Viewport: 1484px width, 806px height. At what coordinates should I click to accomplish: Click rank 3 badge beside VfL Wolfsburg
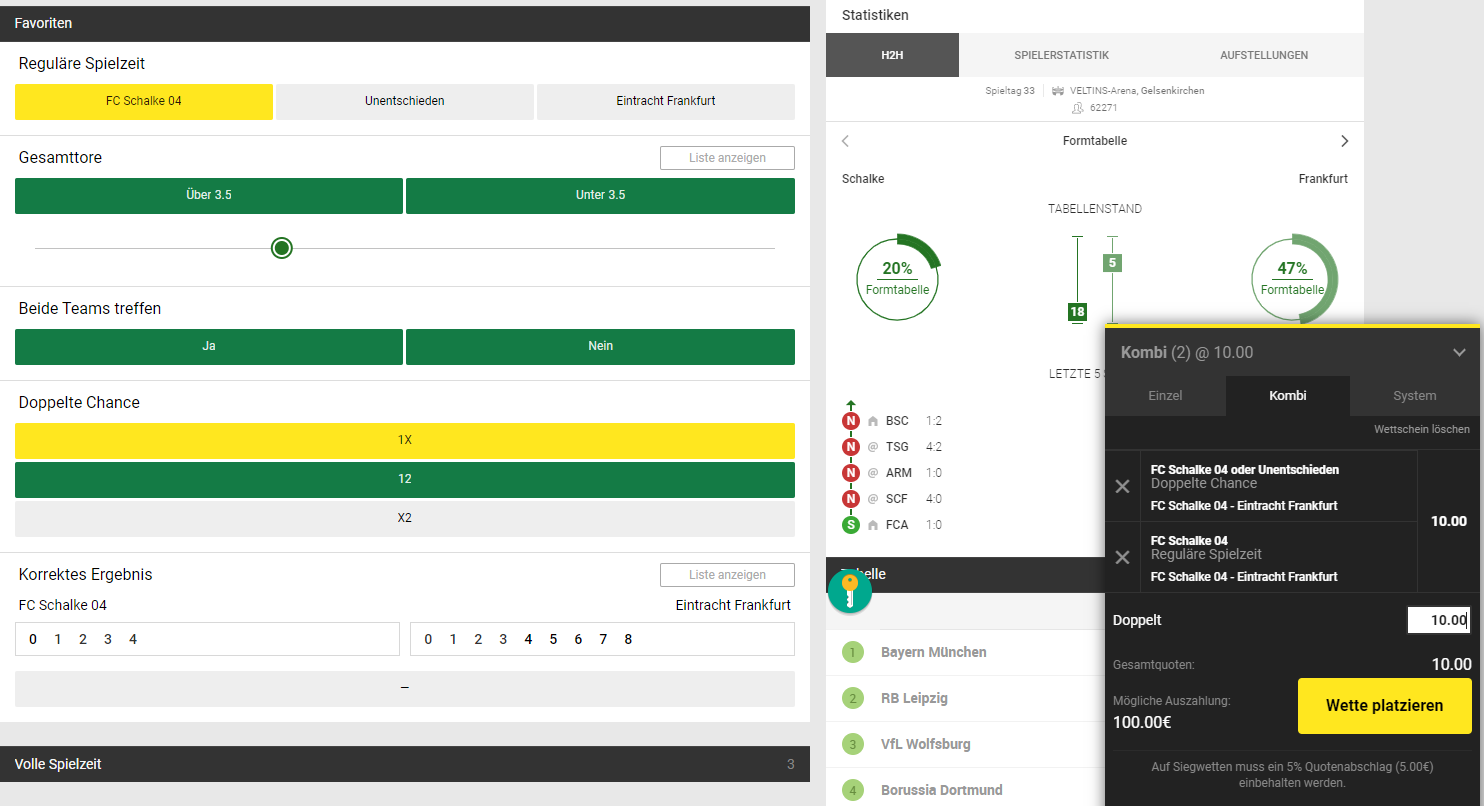[852, 744]
